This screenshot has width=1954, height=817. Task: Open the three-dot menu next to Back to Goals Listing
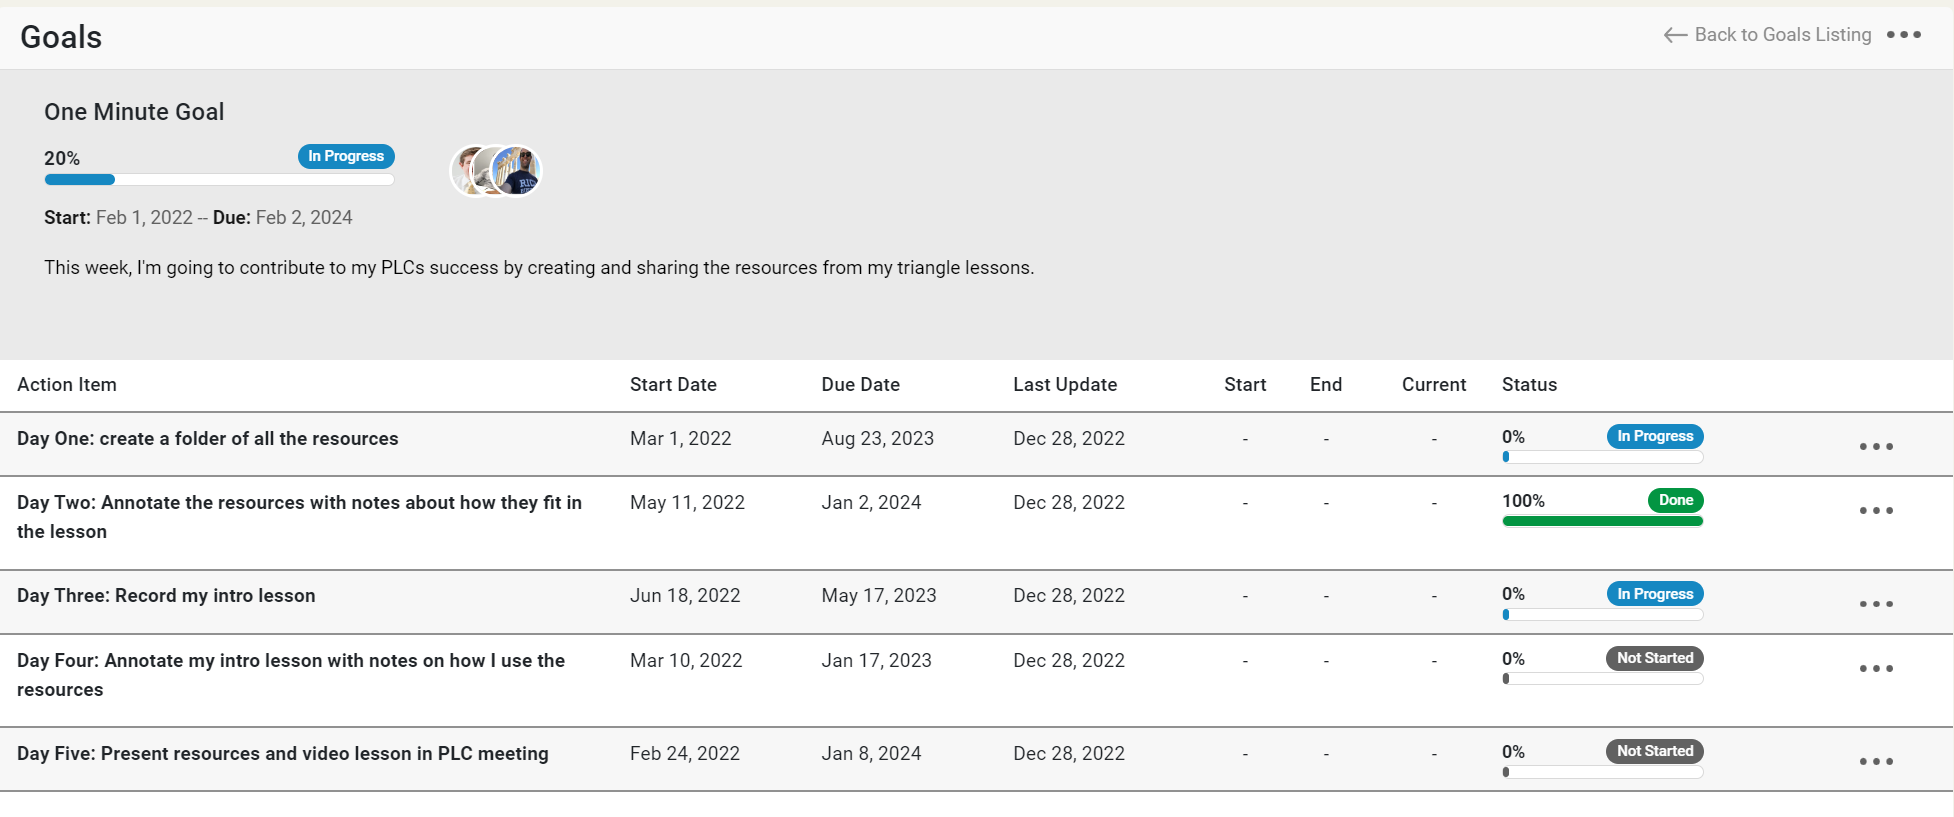(x=1903, y=35)
